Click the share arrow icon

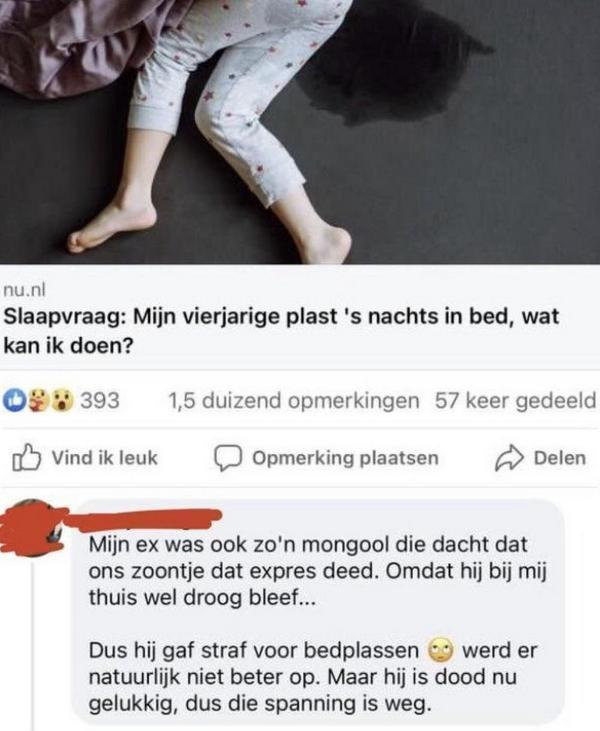(508, 458)
